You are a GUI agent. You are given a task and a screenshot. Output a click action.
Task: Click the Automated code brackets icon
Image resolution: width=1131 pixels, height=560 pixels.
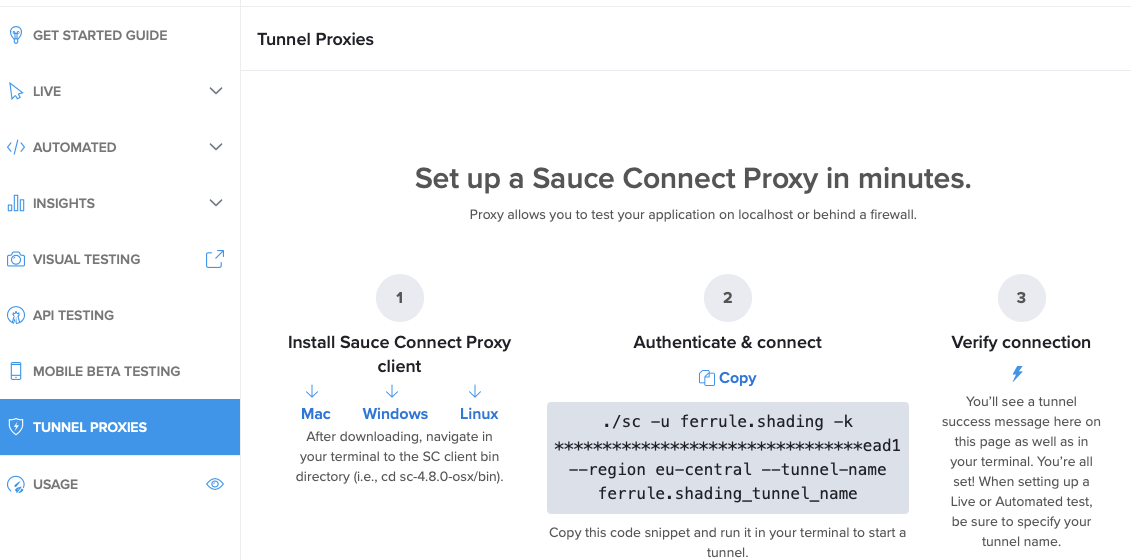tap(16, 147)
